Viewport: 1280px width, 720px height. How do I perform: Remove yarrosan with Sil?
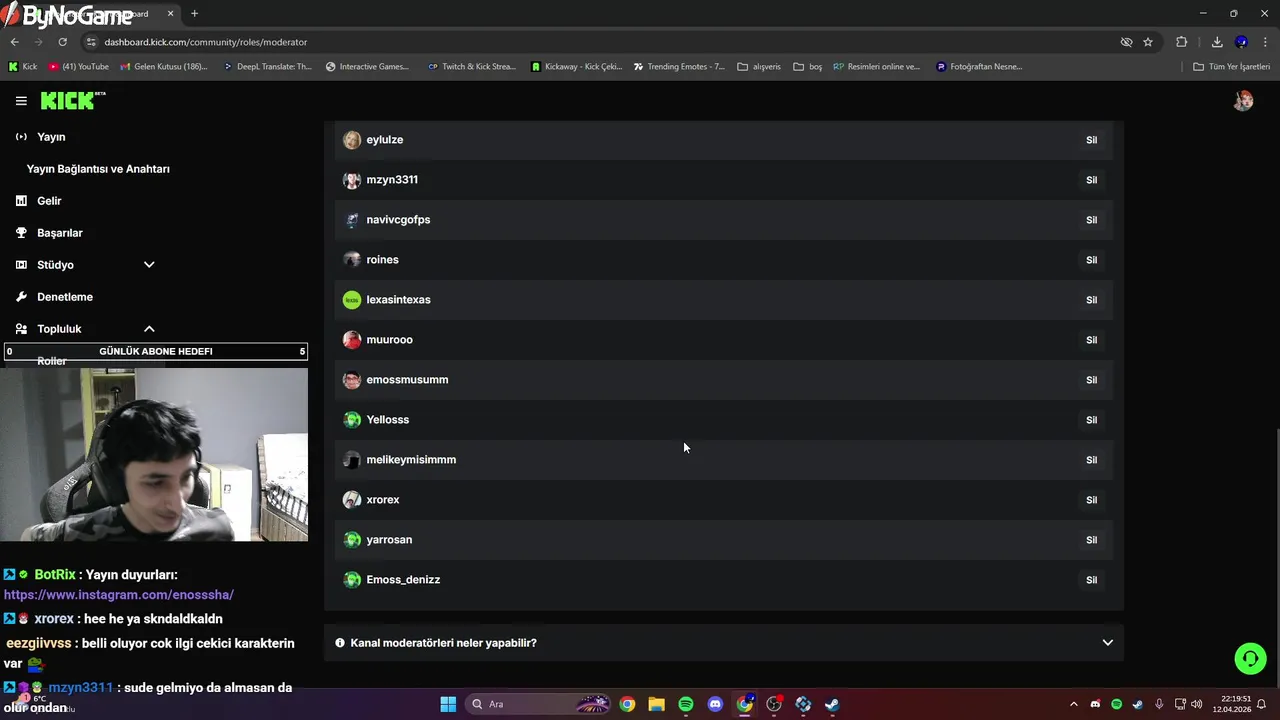click(x=1091, y=540)
